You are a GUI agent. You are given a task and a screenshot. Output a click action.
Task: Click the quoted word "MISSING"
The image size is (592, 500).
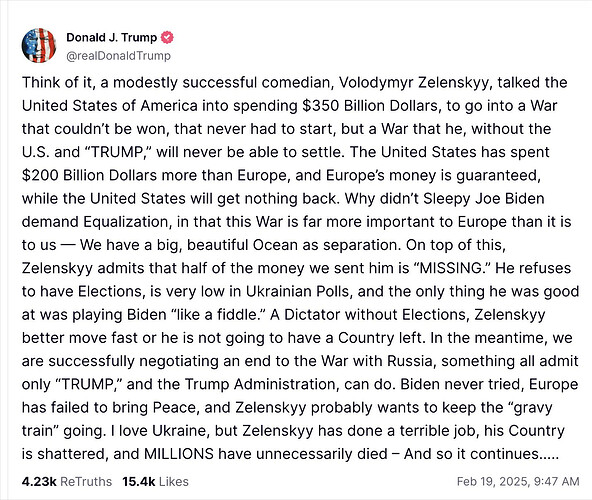[x=449, y=268]
